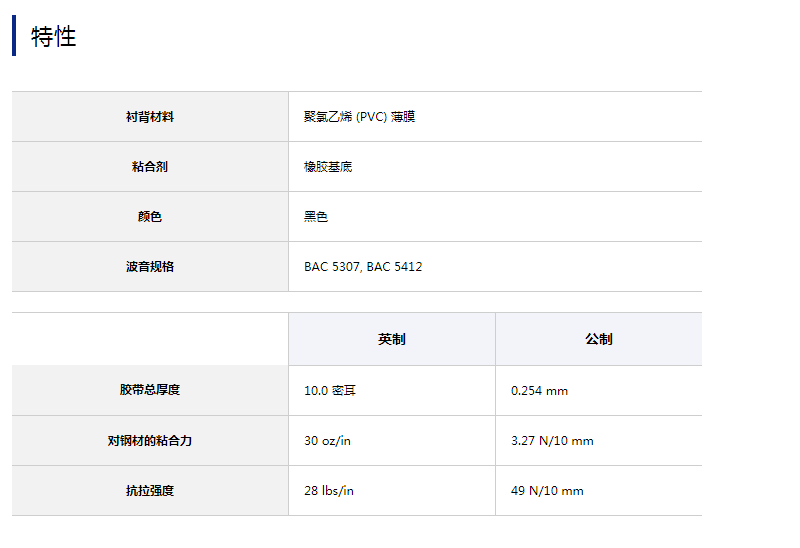Viewport: 800px width, 548px height.
Task: Click the 黑色 color value
Action: pyautogui.click(x=316, y=217)
